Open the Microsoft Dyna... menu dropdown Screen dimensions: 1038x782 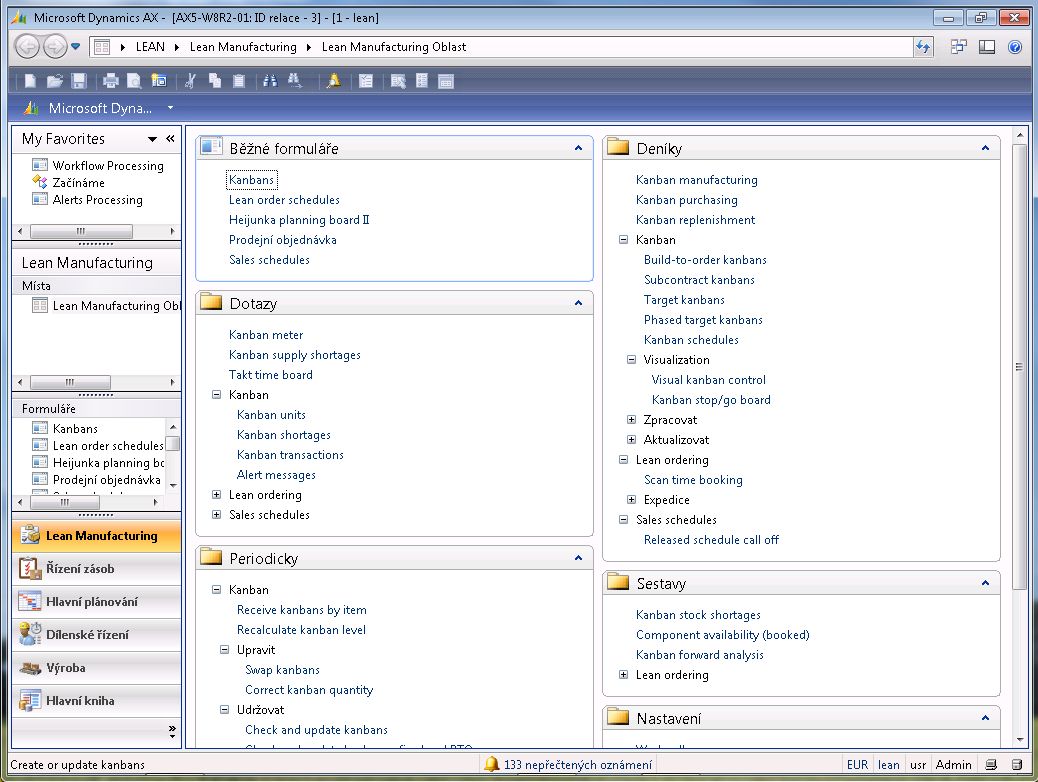(170, 107)
